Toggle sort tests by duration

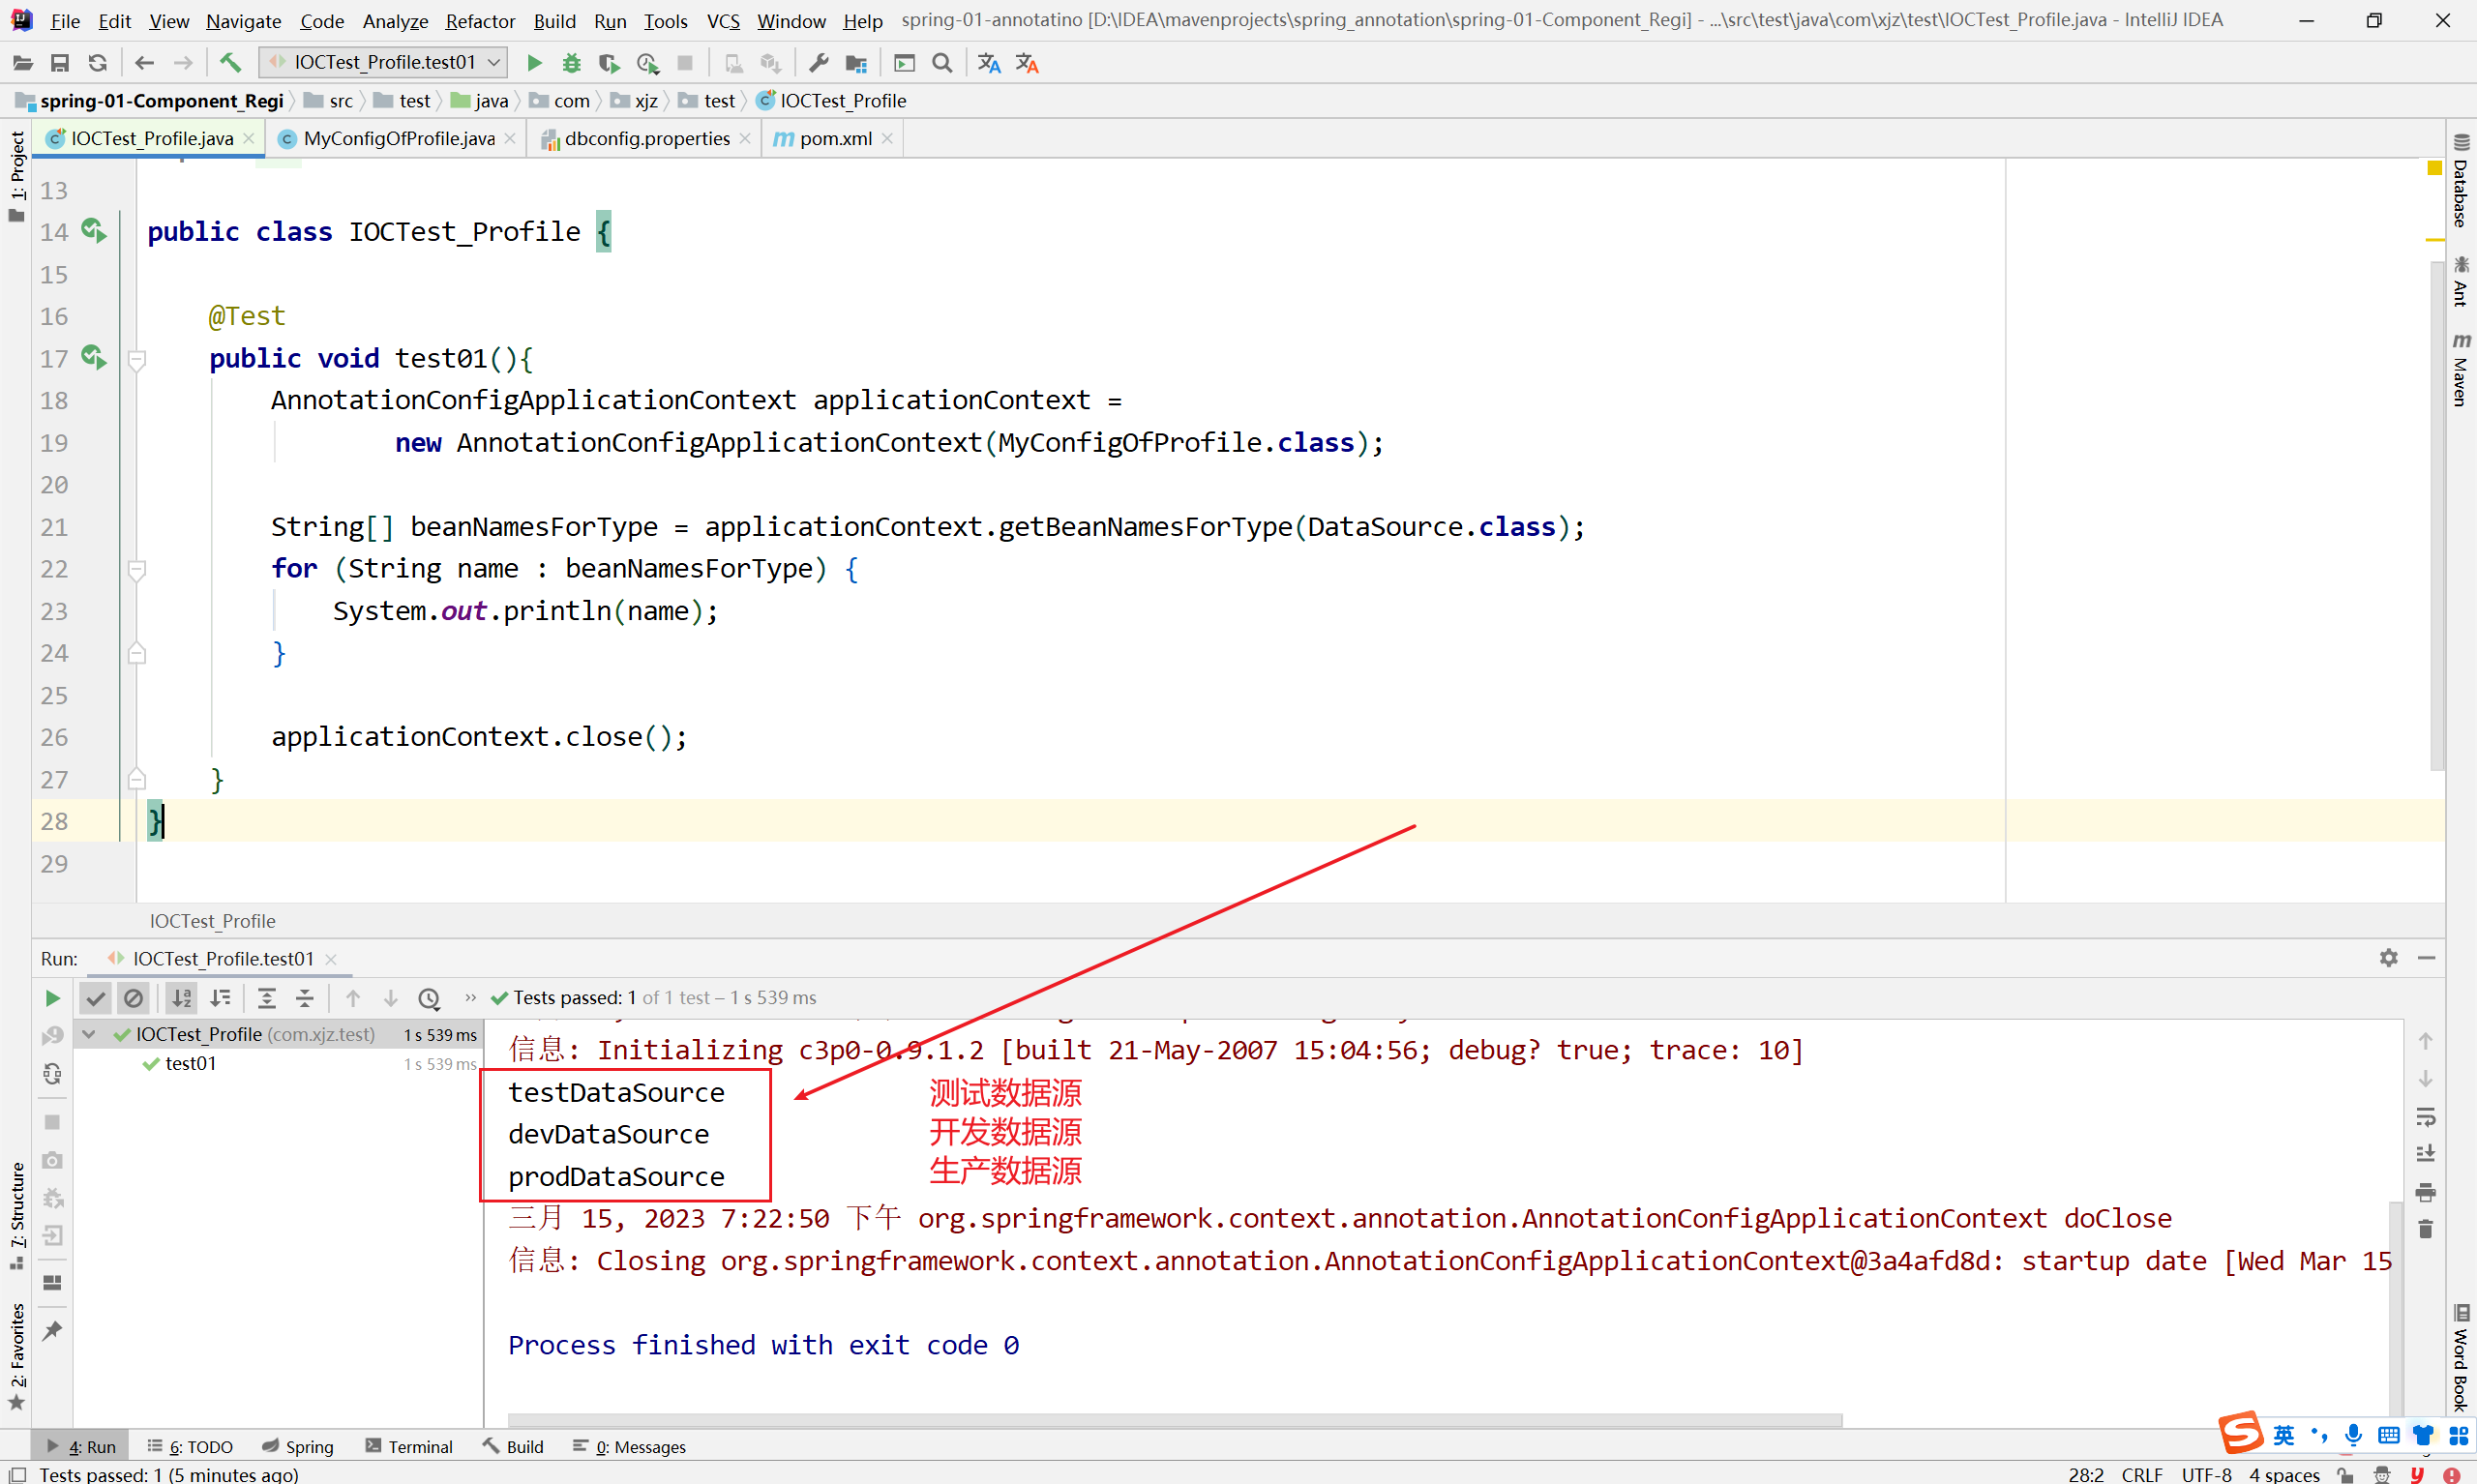point(220,998)
